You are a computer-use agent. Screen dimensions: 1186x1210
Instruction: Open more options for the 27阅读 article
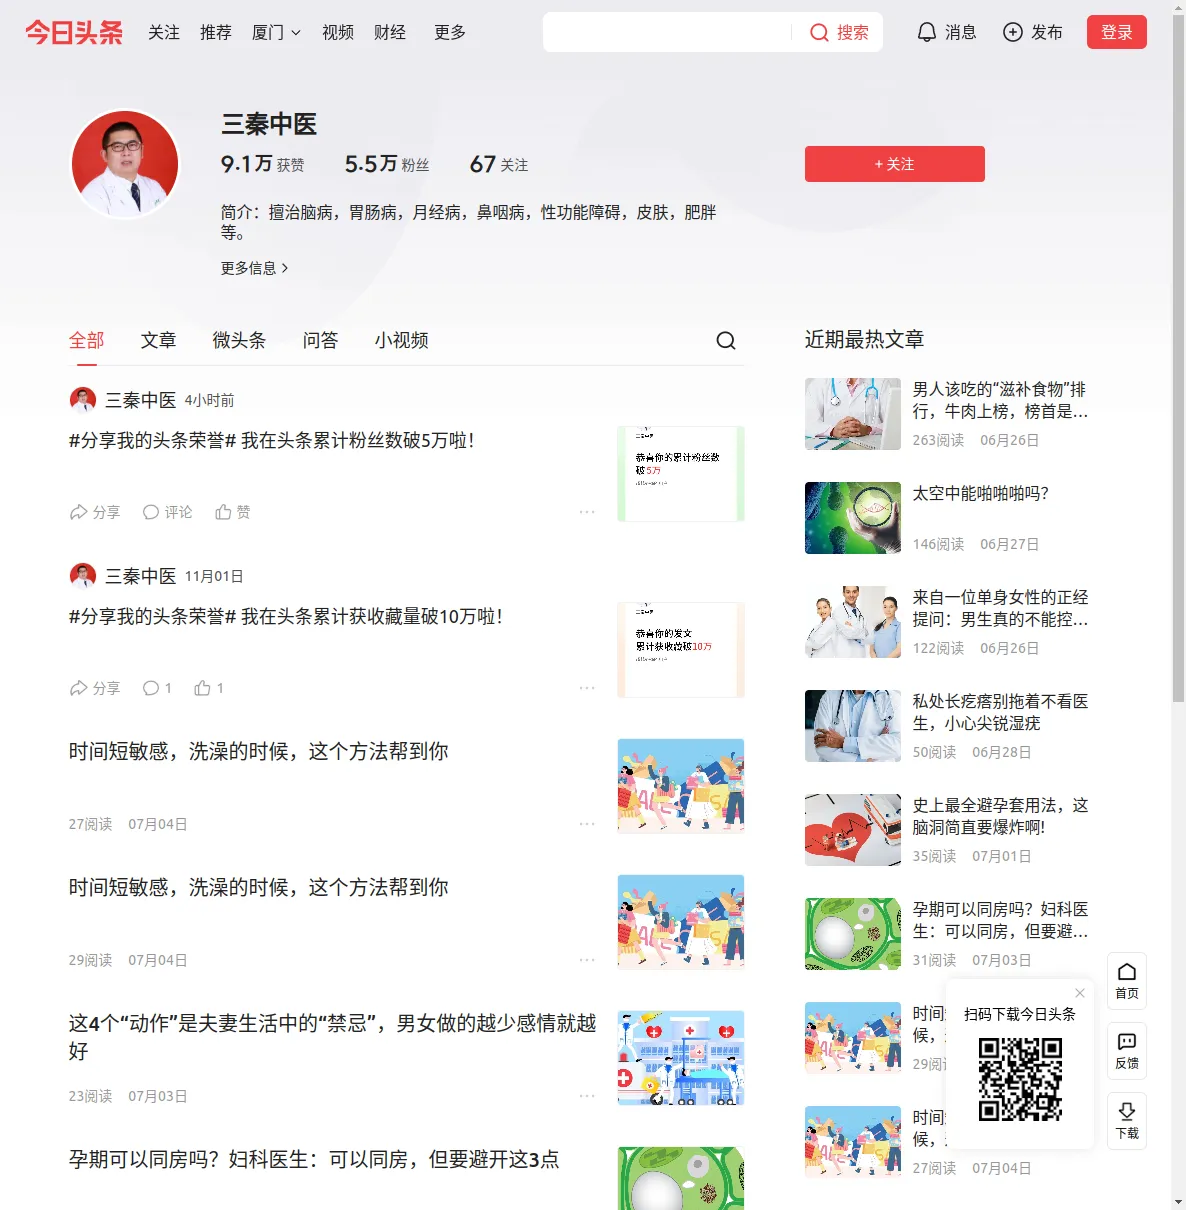(587, 824)
